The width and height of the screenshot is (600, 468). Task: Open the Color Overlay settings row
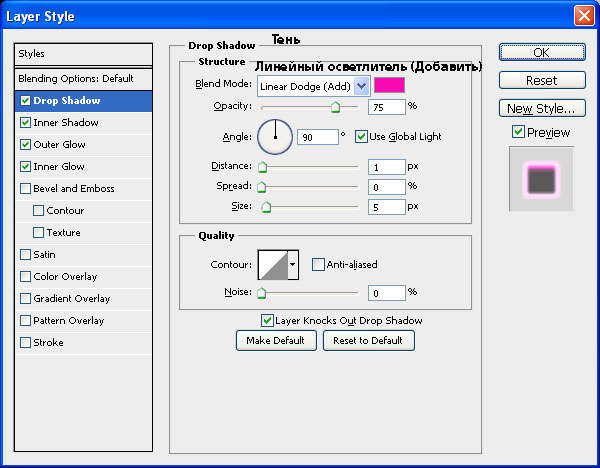click(83, 277)
